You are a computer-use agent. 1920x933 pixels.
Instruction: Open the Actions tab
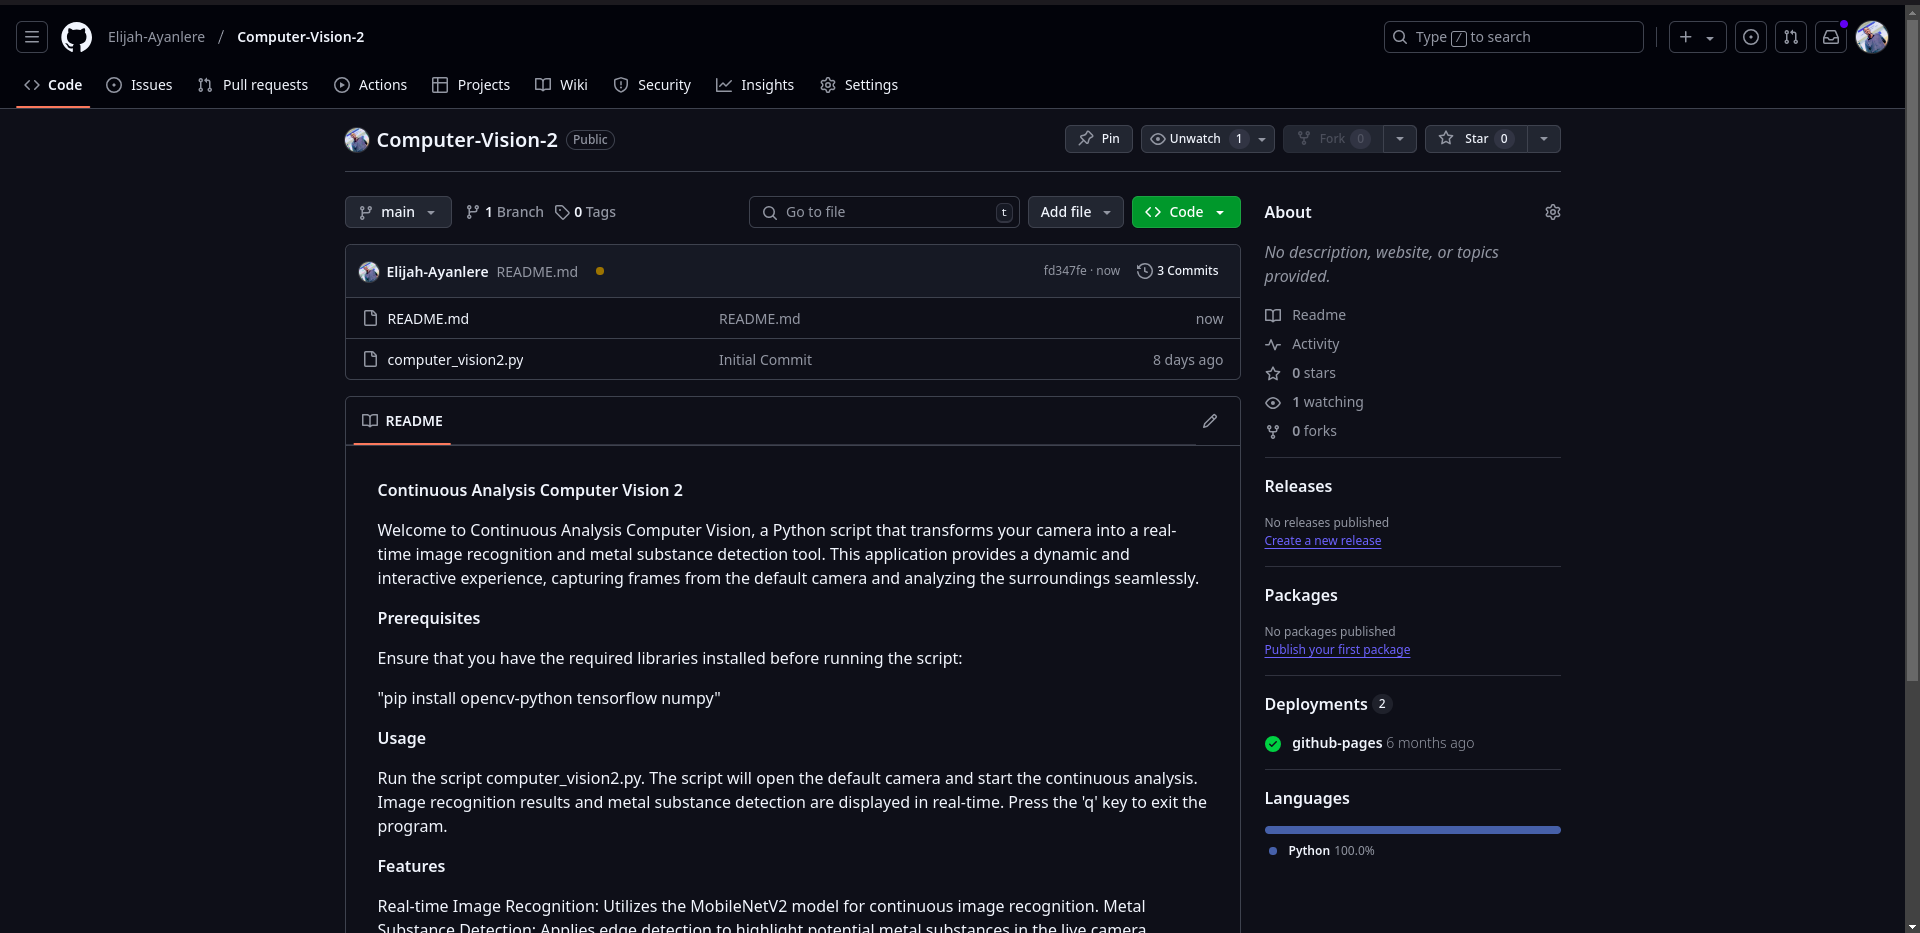371,85
